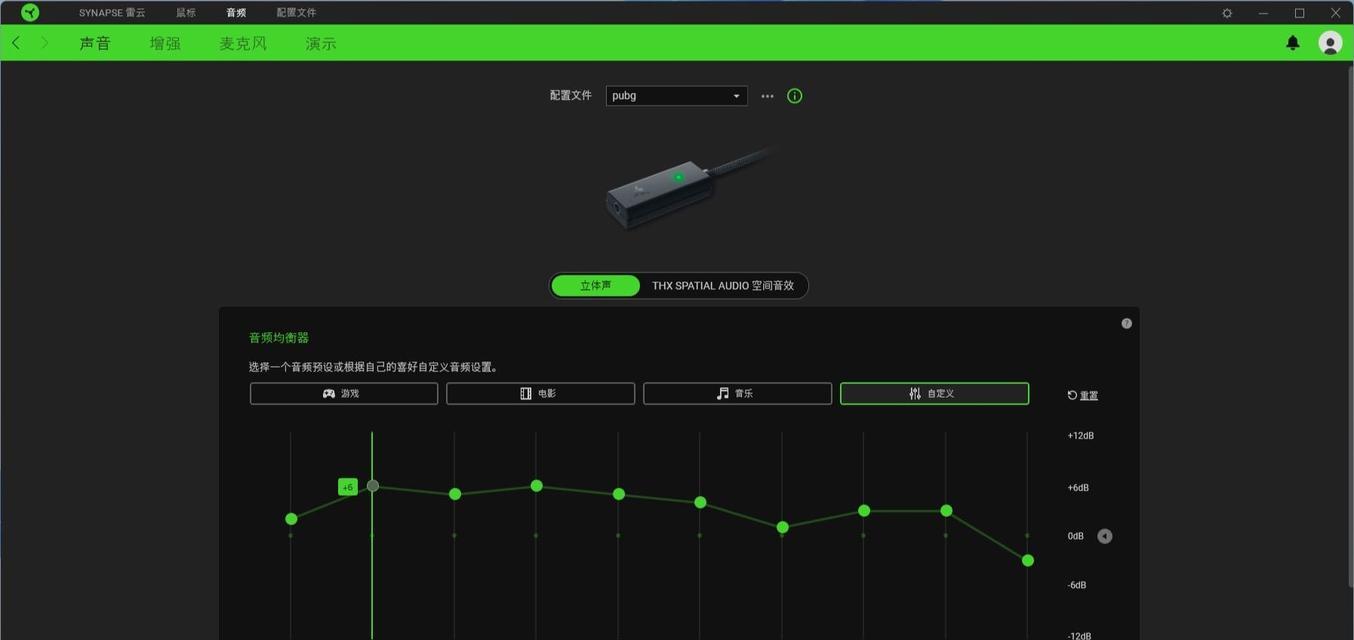This screenshot has height=640, width=1354.
Task: Click the sixth equalizer band handle
Action: [x=700, y=502]
